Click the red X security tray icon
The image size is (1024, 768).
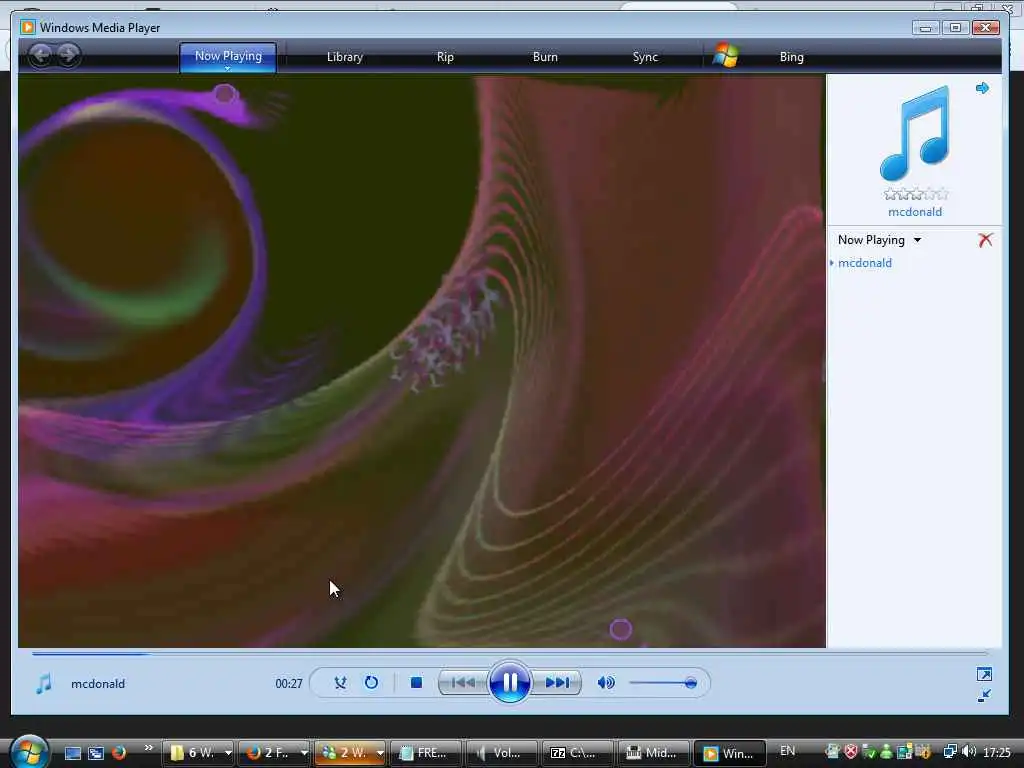850,752
